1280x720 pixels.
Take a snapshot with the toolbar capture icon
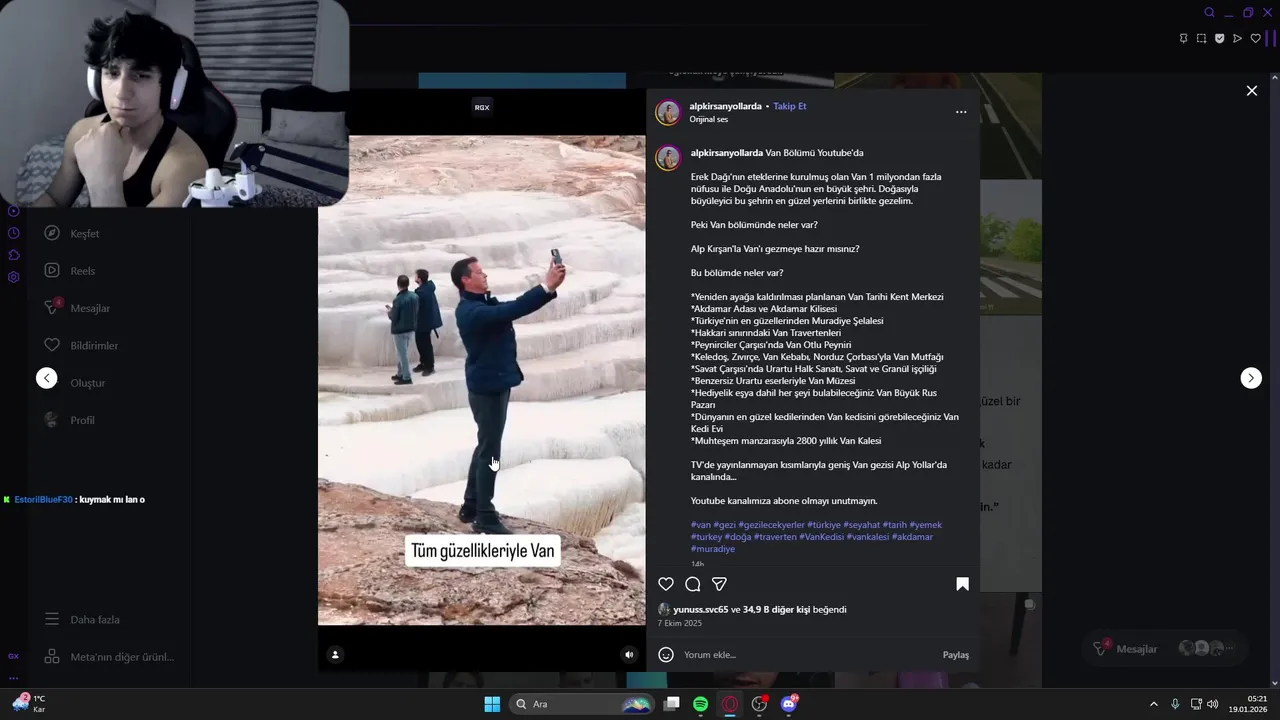[1201, 39]
